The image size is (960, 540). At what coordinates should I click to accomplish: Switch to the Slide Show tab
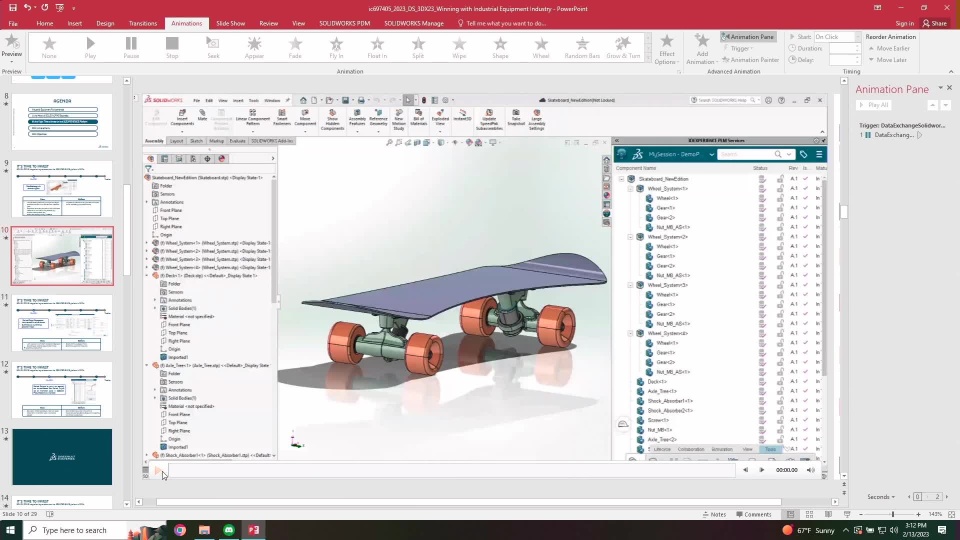point(230,23)
